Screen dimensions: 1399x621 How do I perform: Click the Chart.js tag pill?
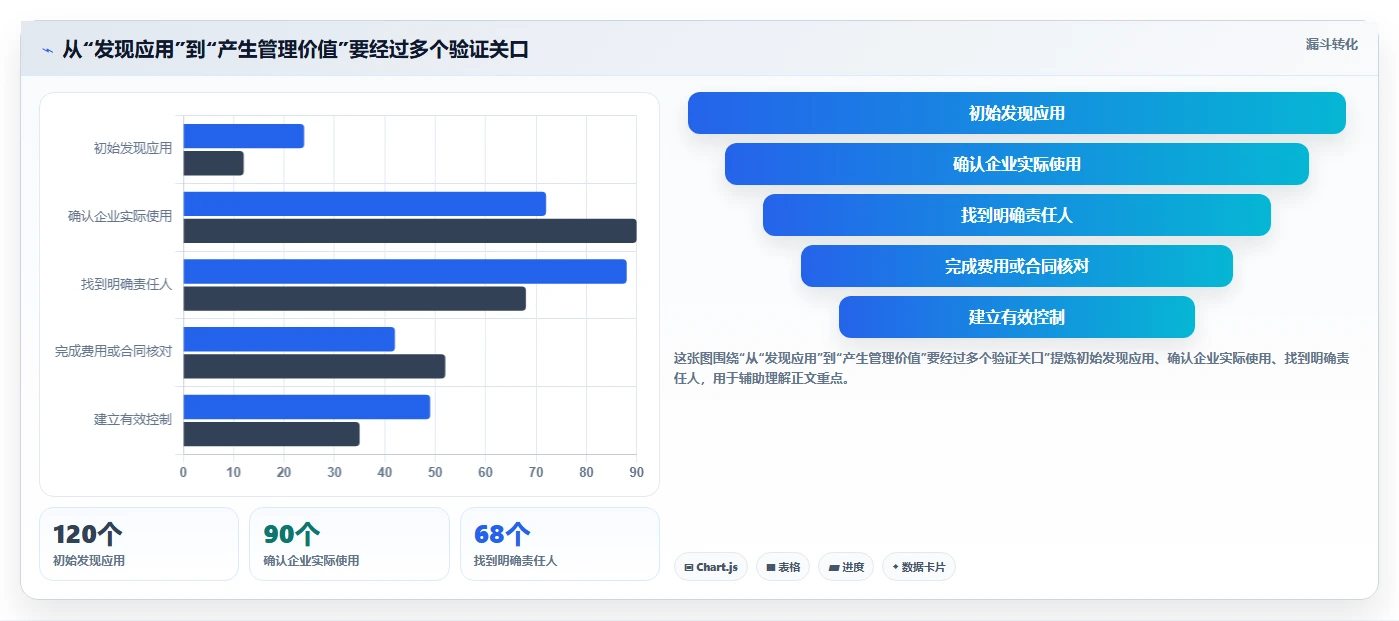tap(711, 567)
